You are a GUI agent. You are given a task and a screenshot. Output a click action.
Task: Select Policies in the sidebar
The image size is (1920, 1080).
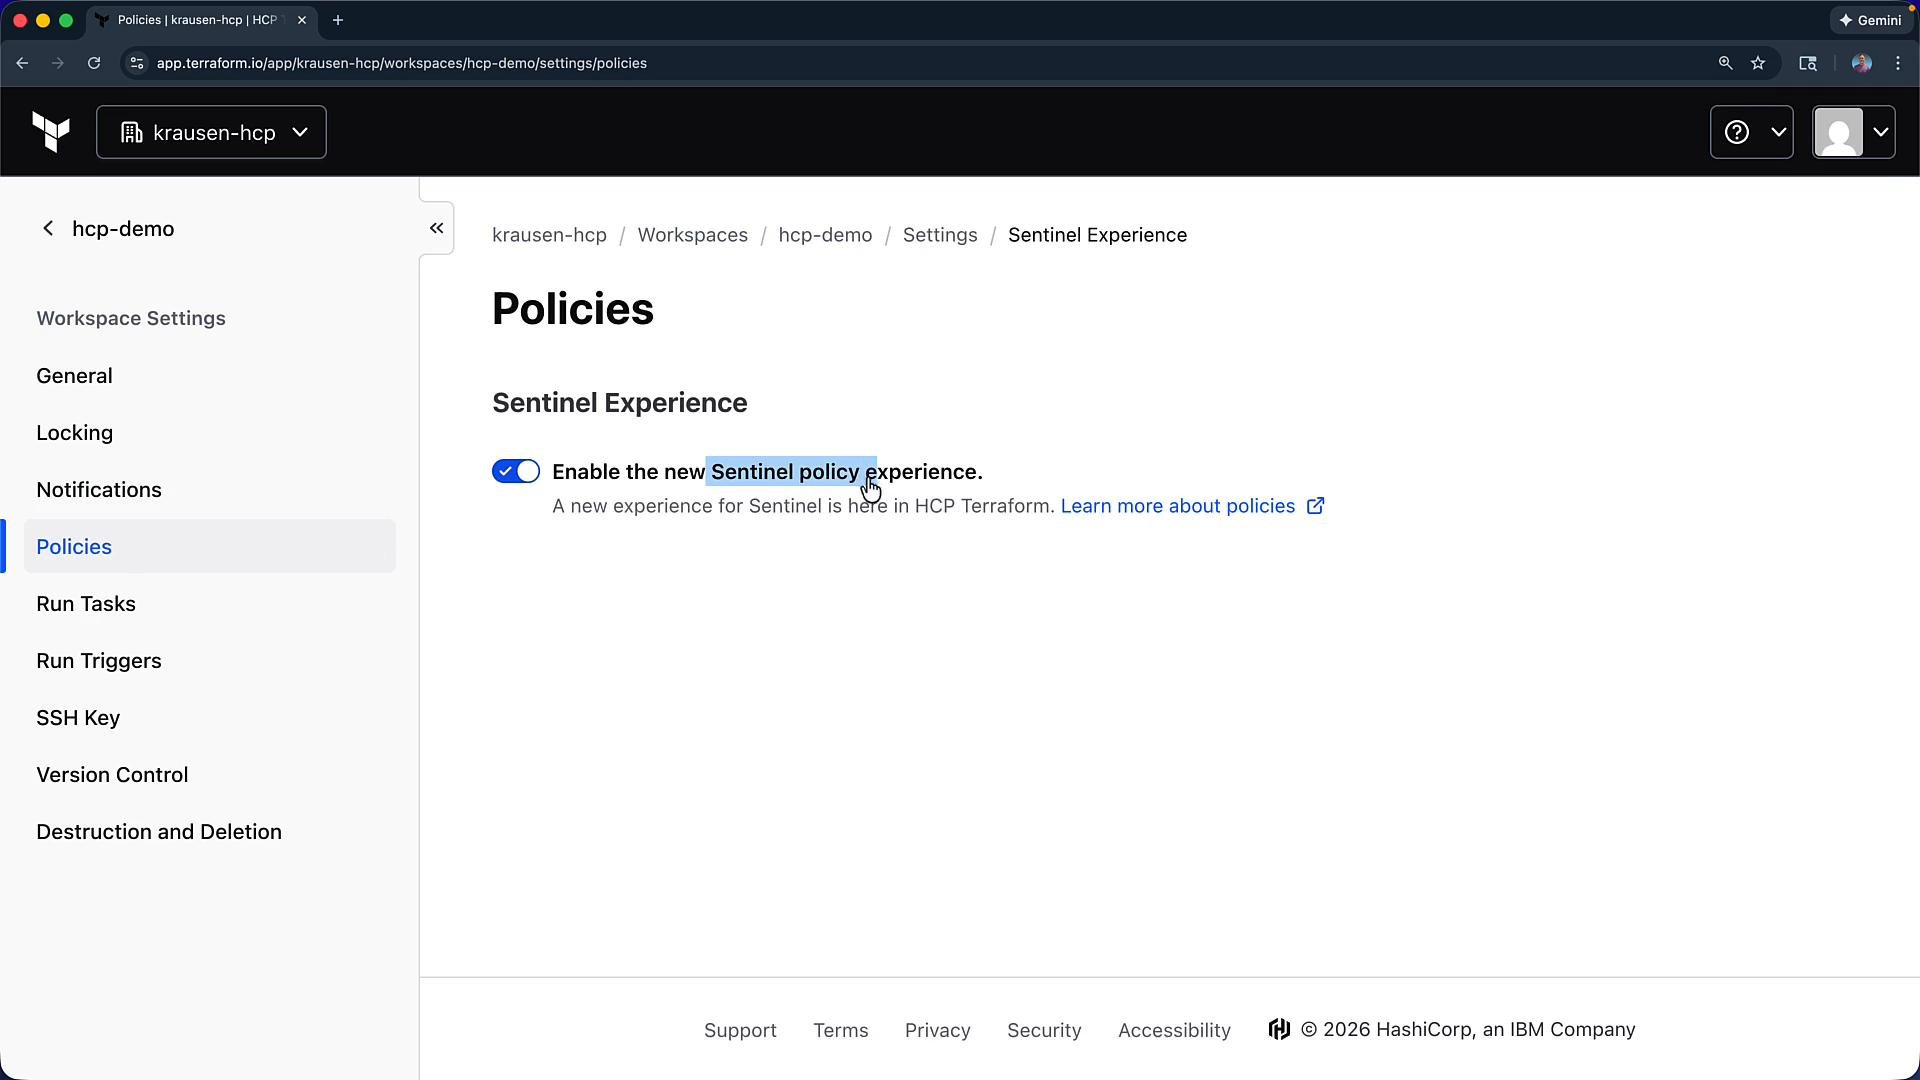click(x=210, y=546)
